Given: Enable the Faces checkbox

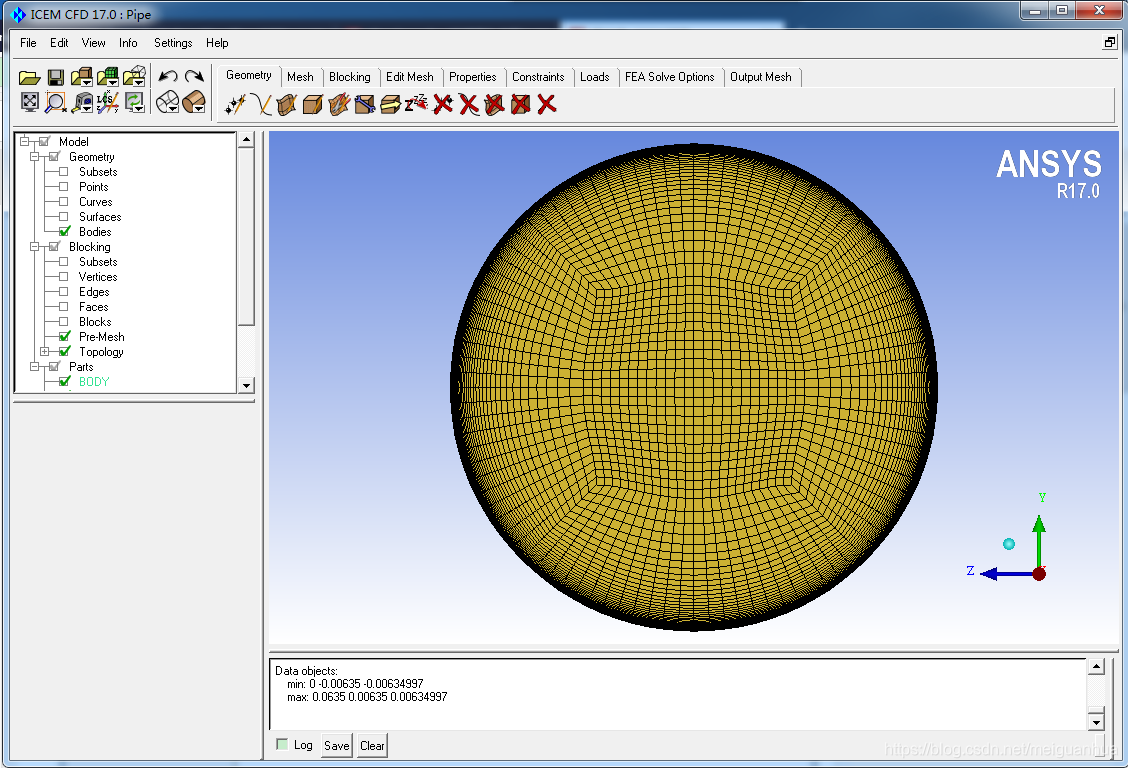Looking at the screenshot, I should (64, 307).
